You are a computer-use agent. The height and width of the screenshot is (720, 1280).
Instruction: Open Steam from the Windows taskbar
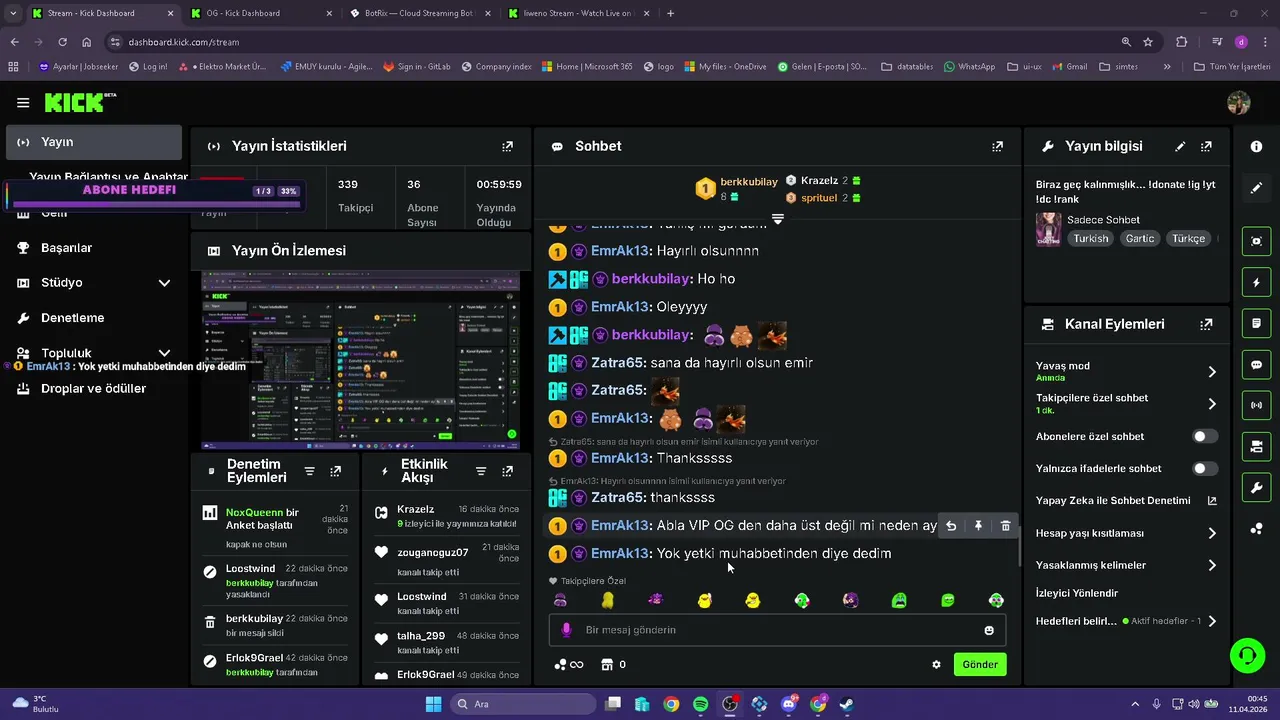click(847, 704)
